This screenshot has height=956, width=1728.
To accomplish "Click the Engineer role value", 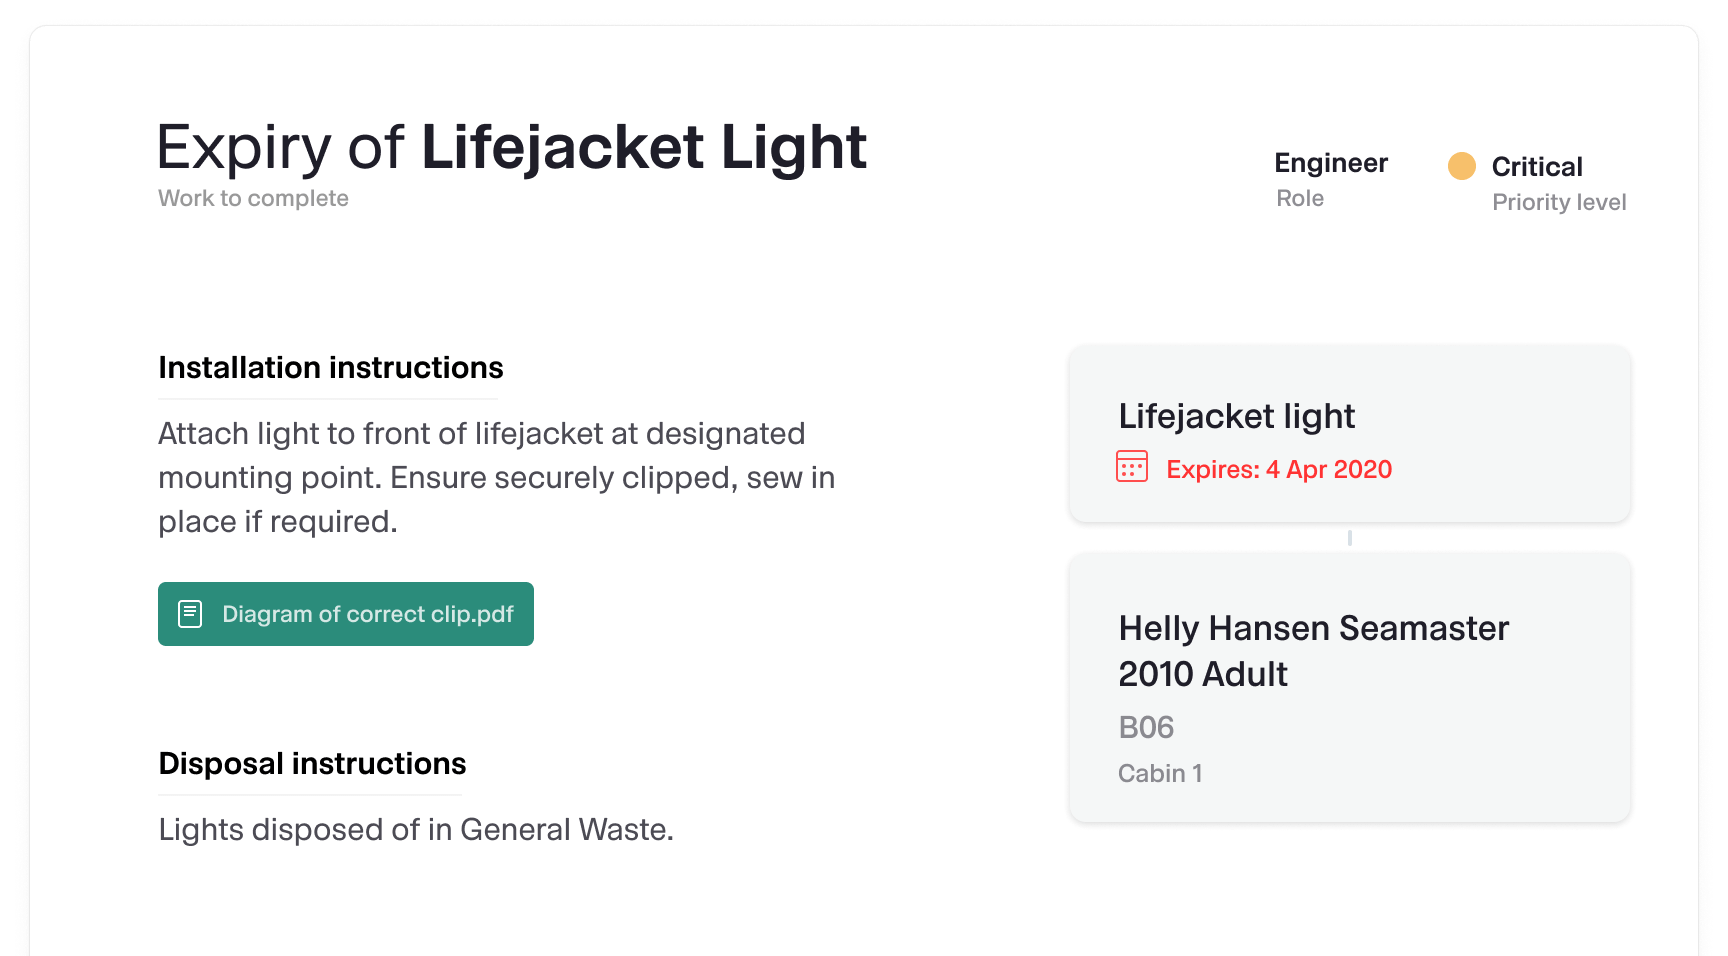I will [x=1330, y=163].
